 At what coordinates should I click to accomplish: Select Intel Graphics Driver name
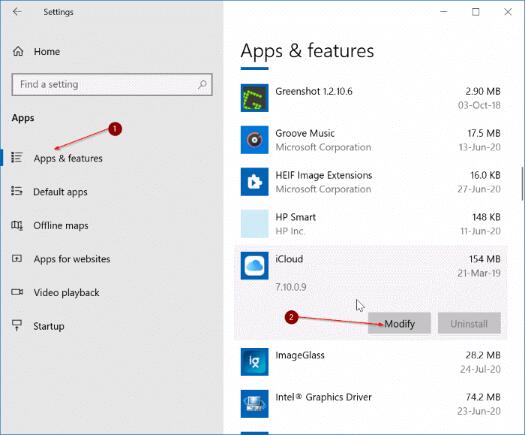[323, 397]
